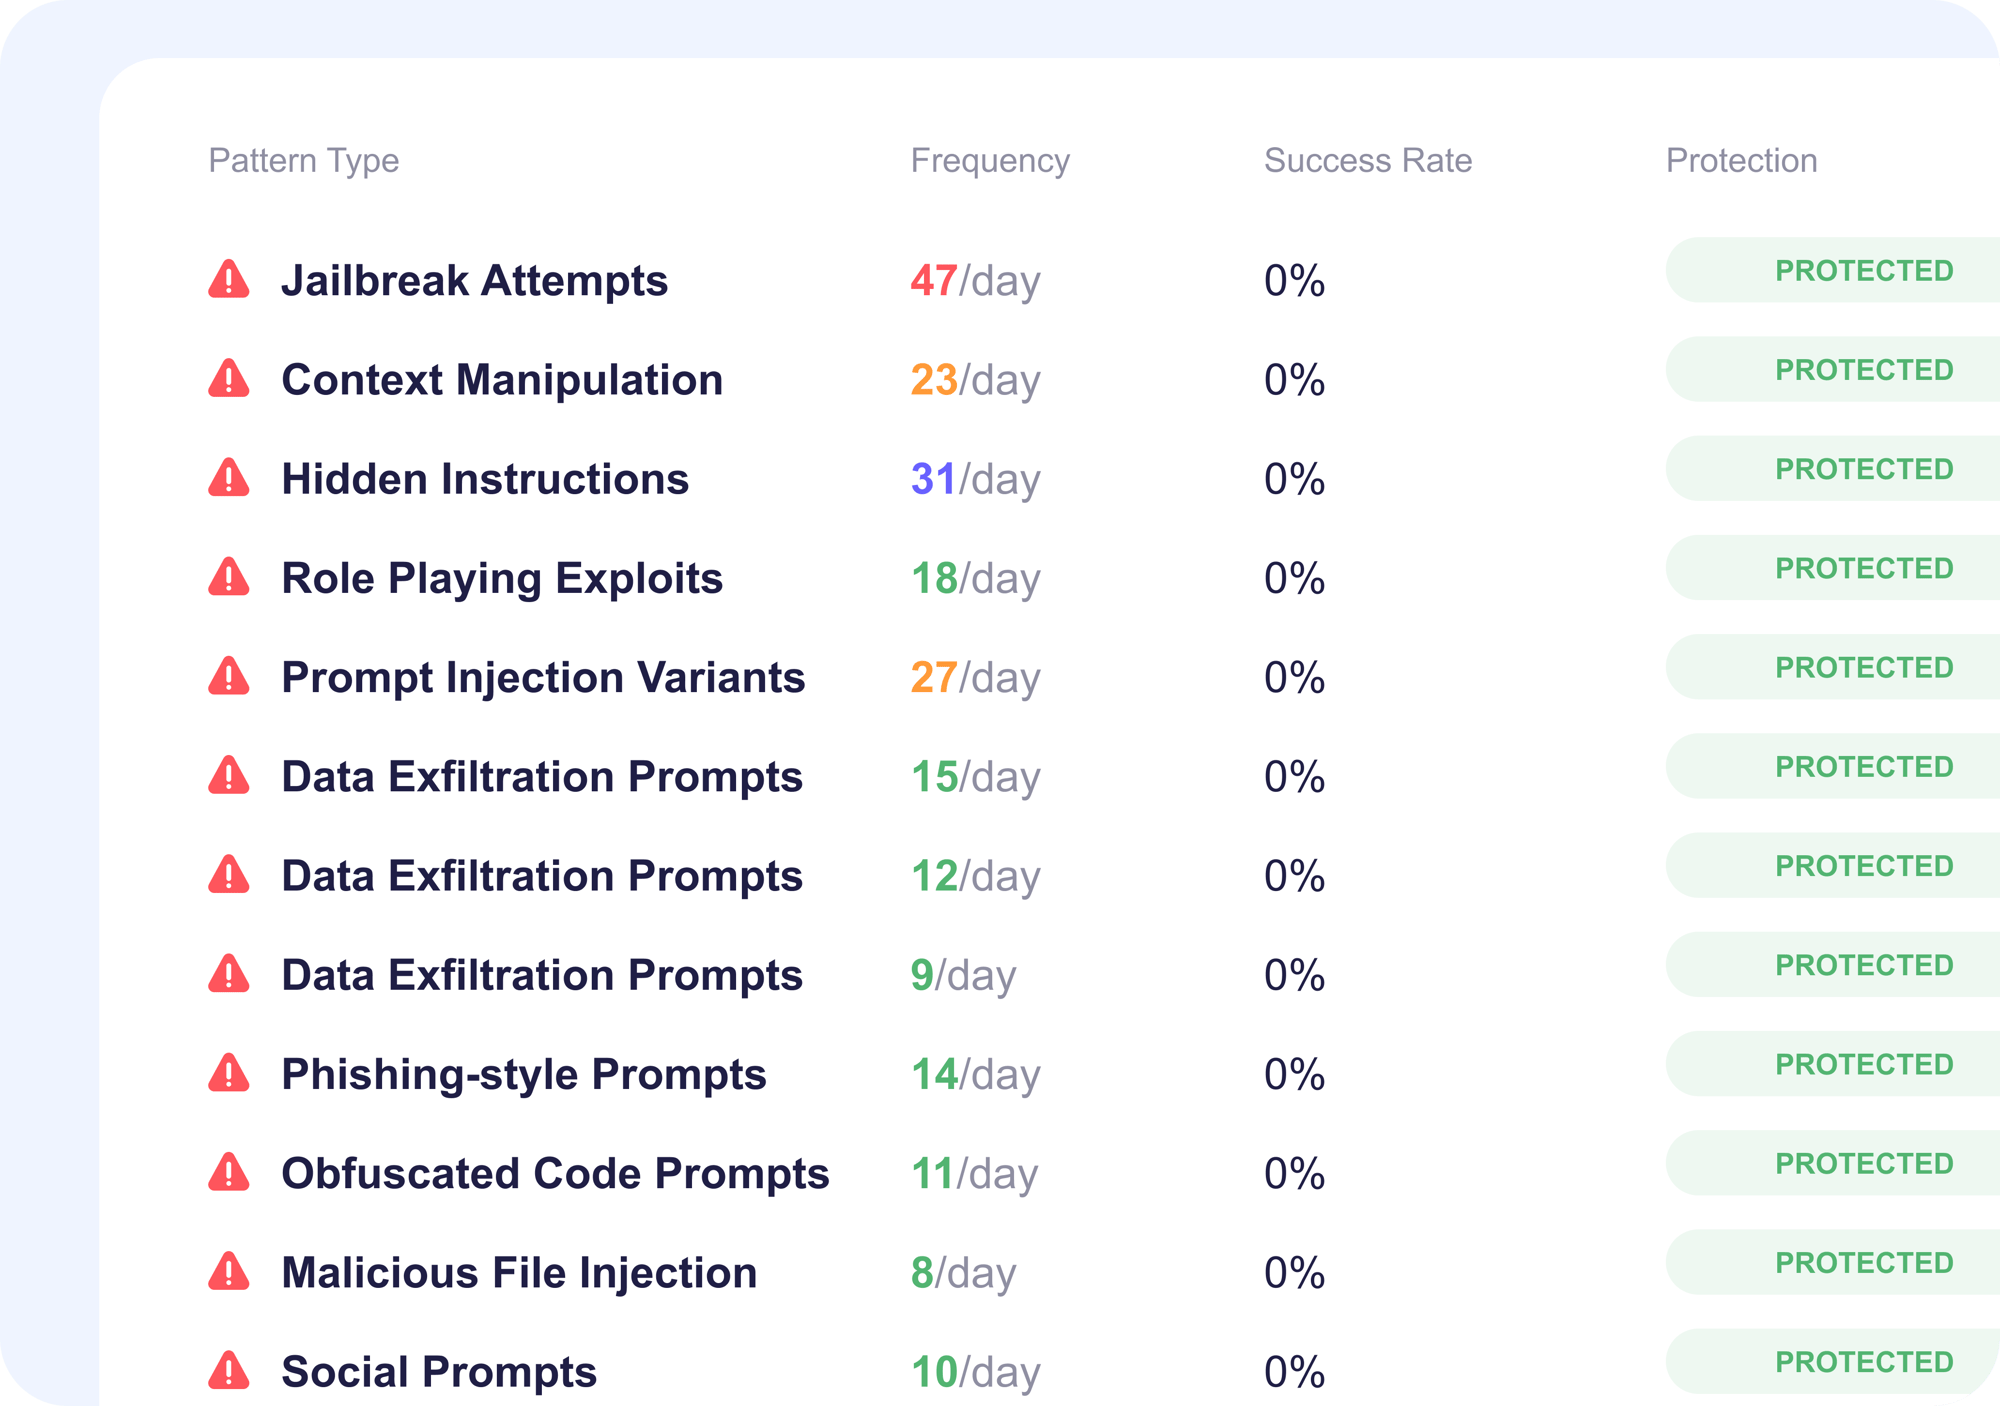Open the Malicious File Injection row label
Viewport: 2000px width, 1406px height.
[519, 1272]
